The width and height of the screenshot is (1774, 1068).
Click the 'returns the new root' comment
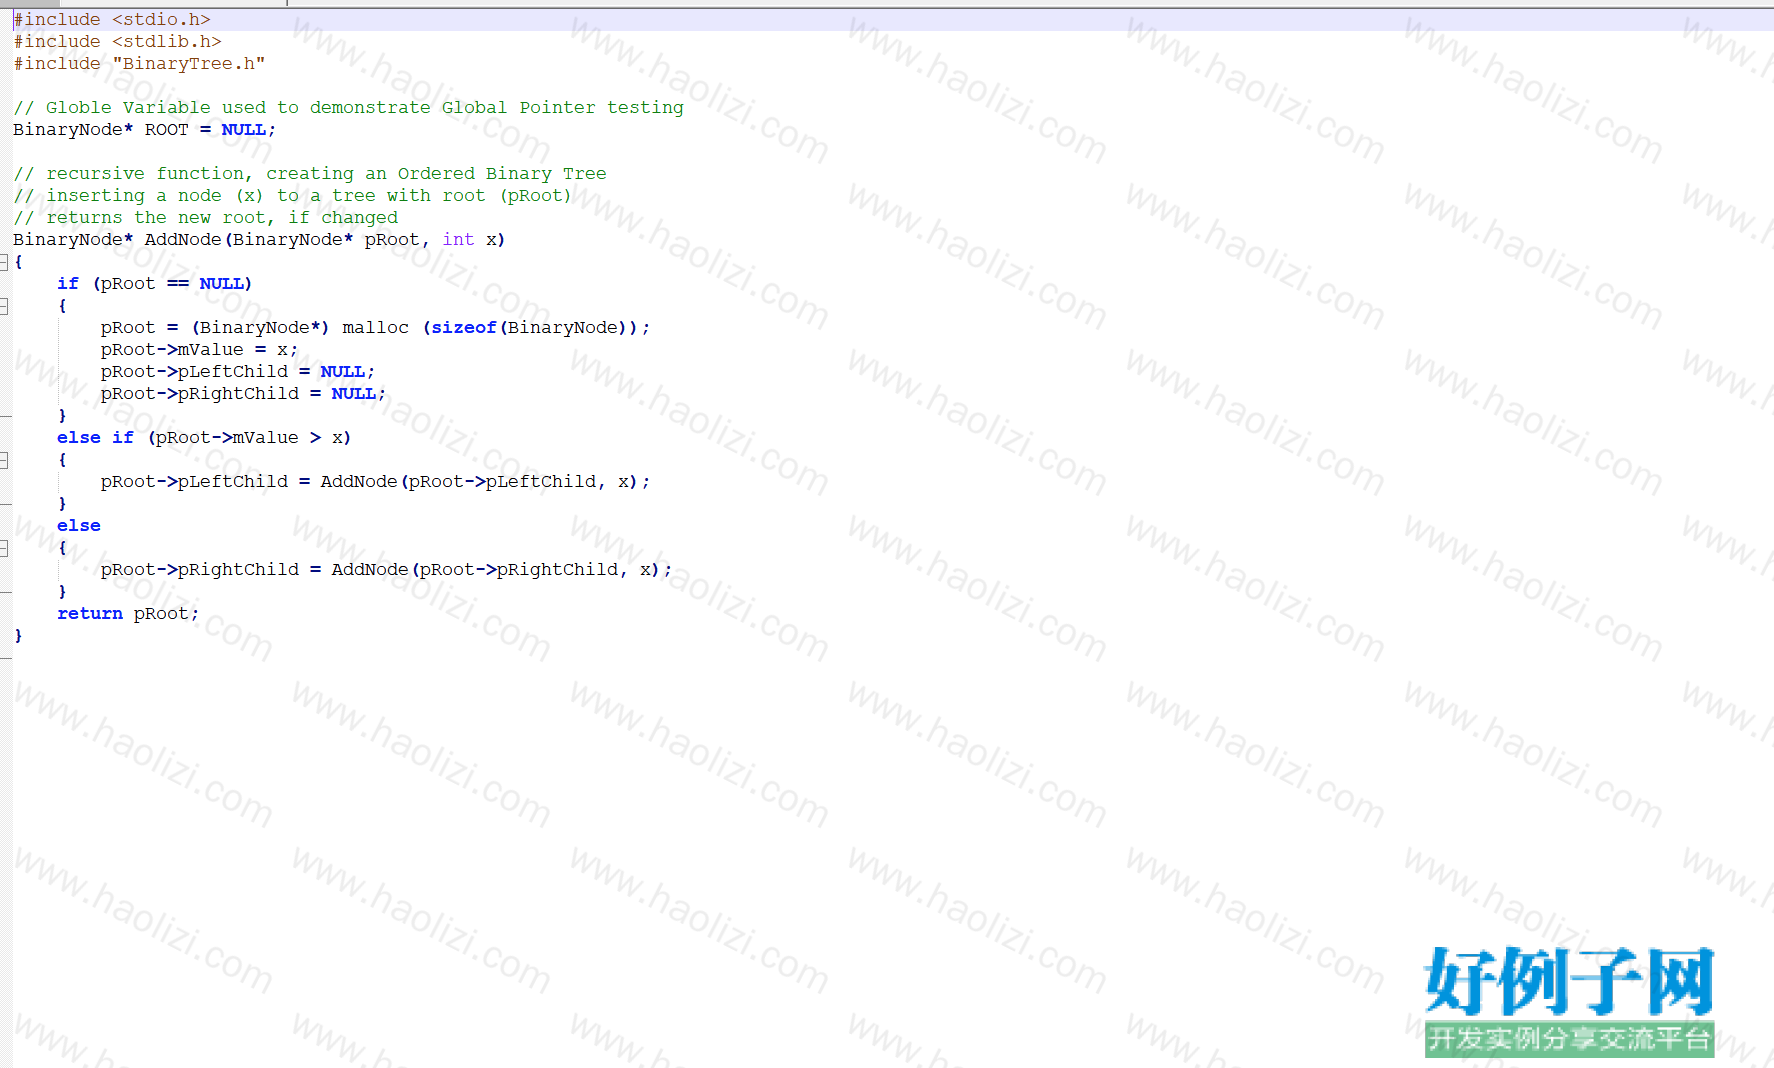205,218
